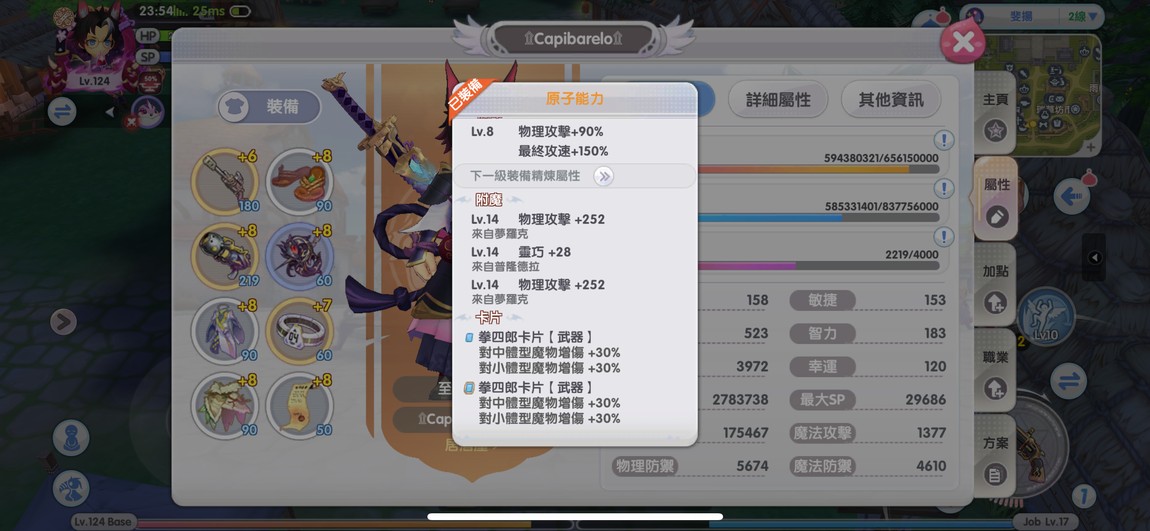
Task: Expand the left-side panel arrow
Action: pyautogui.click(x=64, y=321)
